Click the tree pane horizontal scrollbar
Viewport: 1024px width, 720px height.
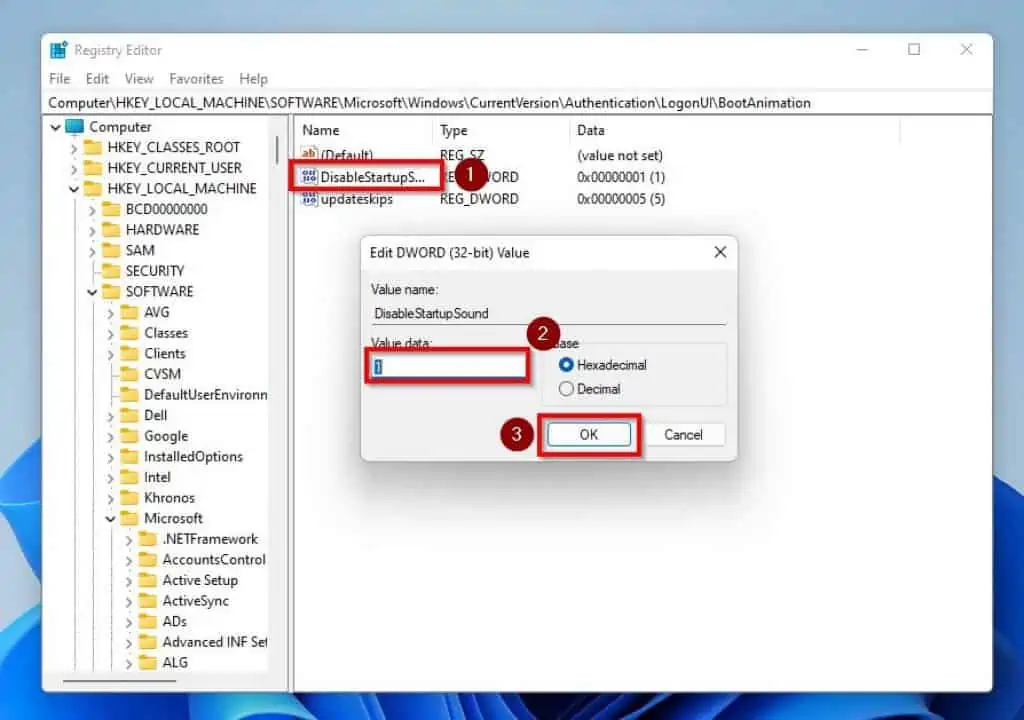120,682
